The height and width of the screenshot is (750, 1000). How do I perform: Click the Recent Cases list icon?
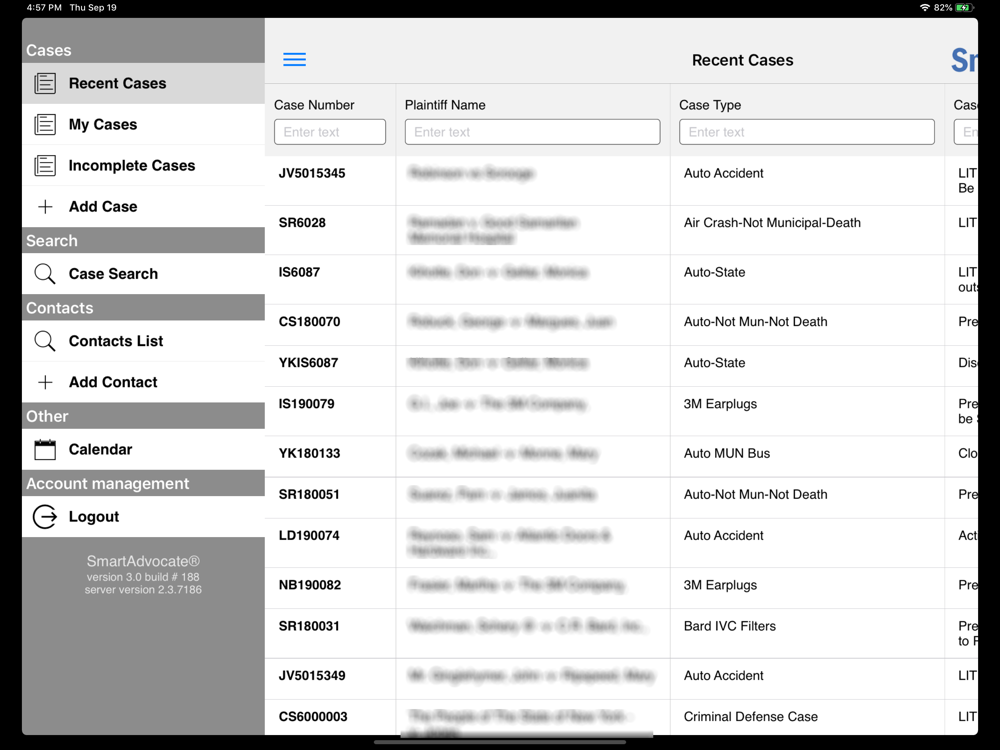point(45,84)
